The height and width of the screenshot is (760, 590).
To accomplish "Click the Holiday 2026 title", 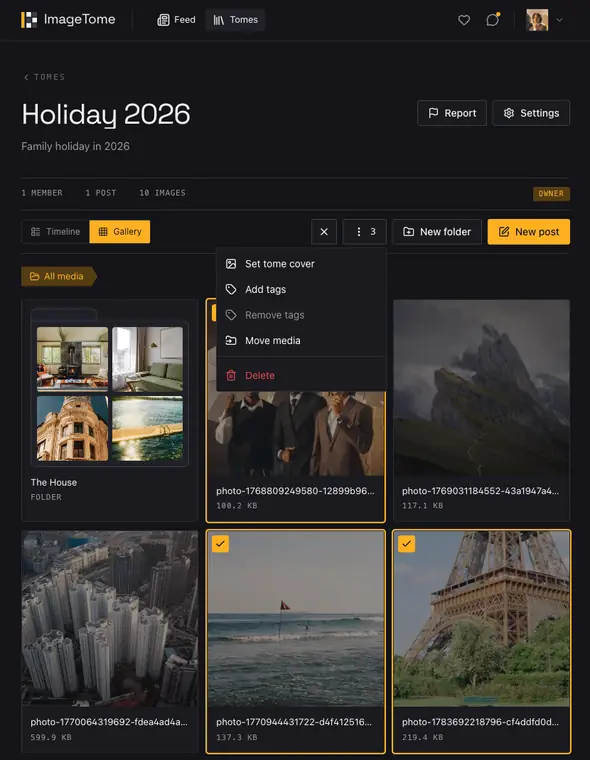I will pyautogui.click(x=106, y=114).
